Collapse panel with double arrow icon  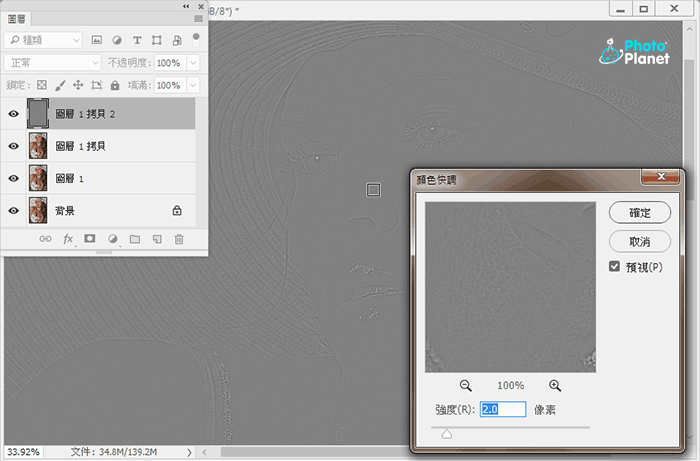pos(186,6)
